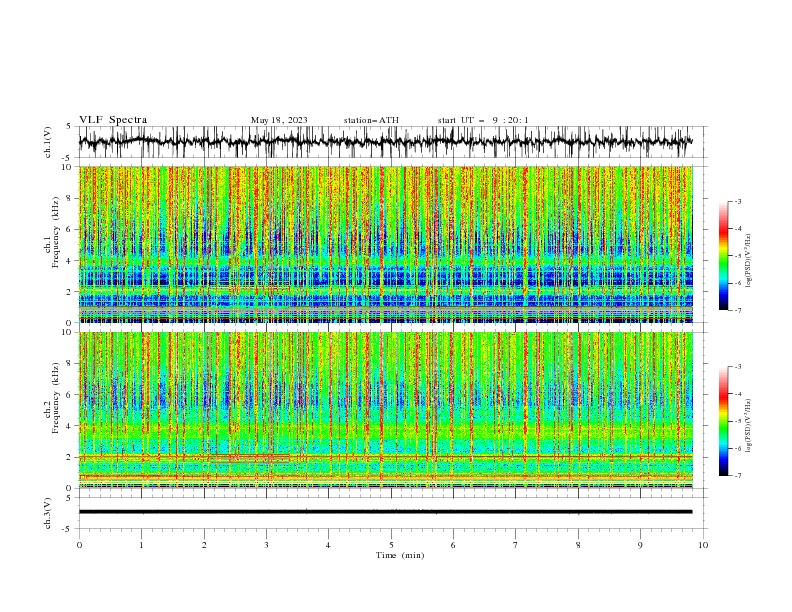792x612 pixels.
Task: Click the "7" label on the time axis
Action: coord(516,545)
